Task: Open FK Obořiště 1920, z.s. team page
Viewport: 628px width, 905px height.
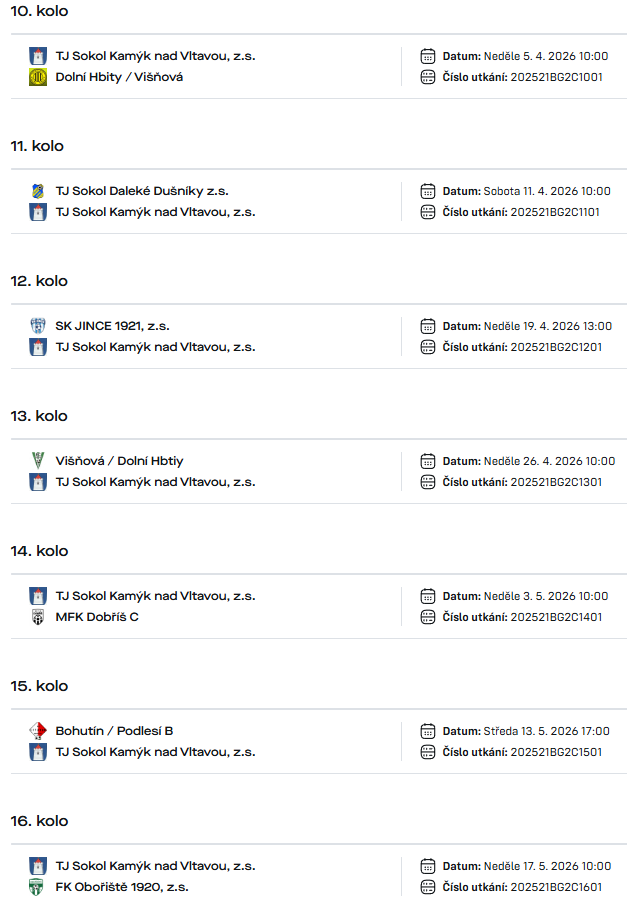Action: (x=122, y=887)
